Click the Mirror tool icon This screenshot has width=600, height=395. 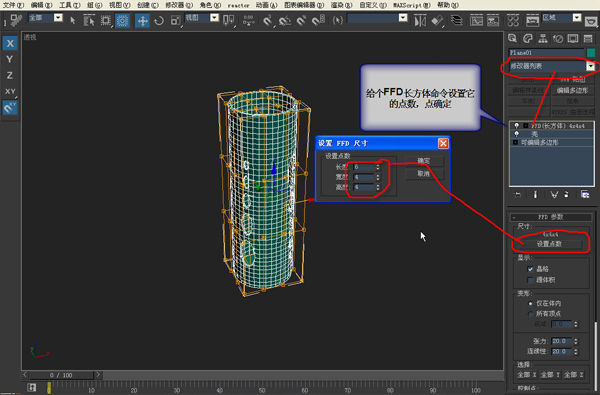tap(420, 20)
